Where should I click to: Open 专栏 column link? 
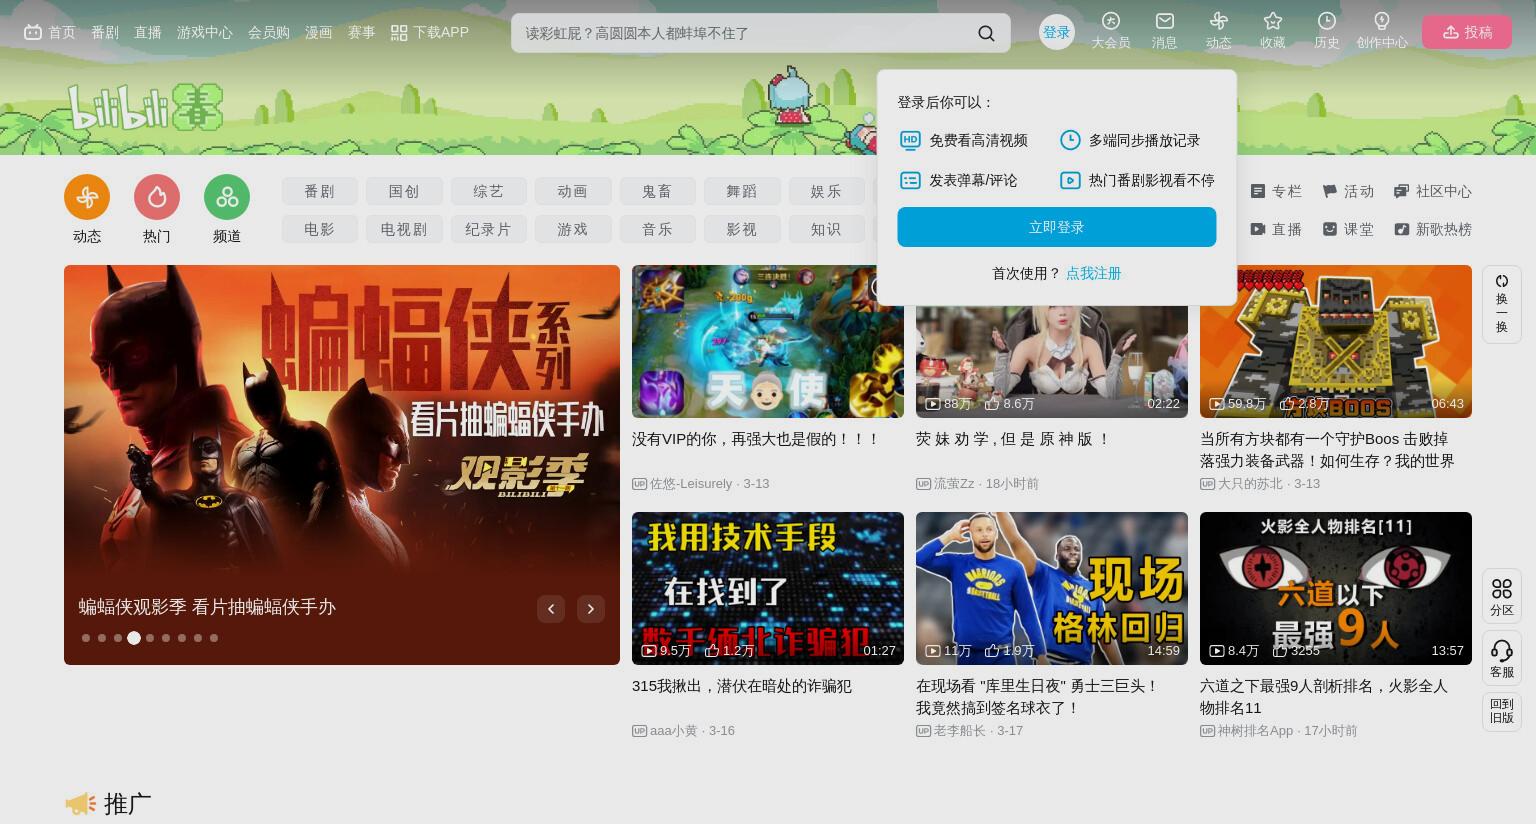[x=1276, y=191]
